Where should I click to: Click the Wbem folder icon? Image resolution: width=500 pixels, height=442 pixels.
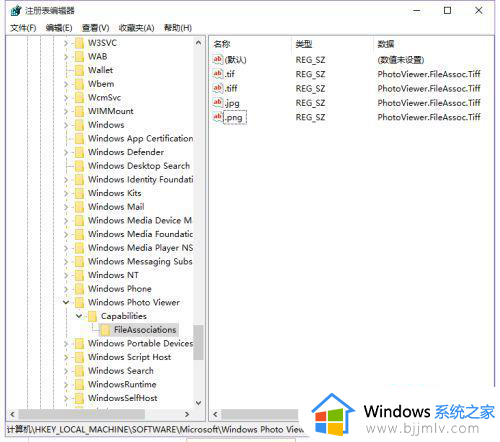tap(79, 84)
